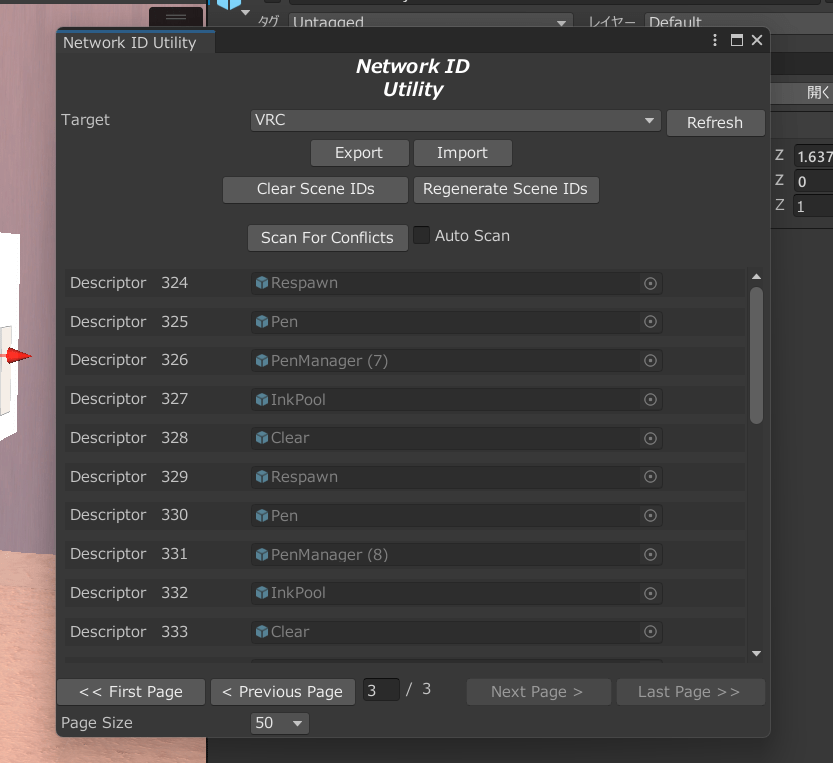Click object picker for Descriptor 326 PenManager (7)

[x=650, y=361]
